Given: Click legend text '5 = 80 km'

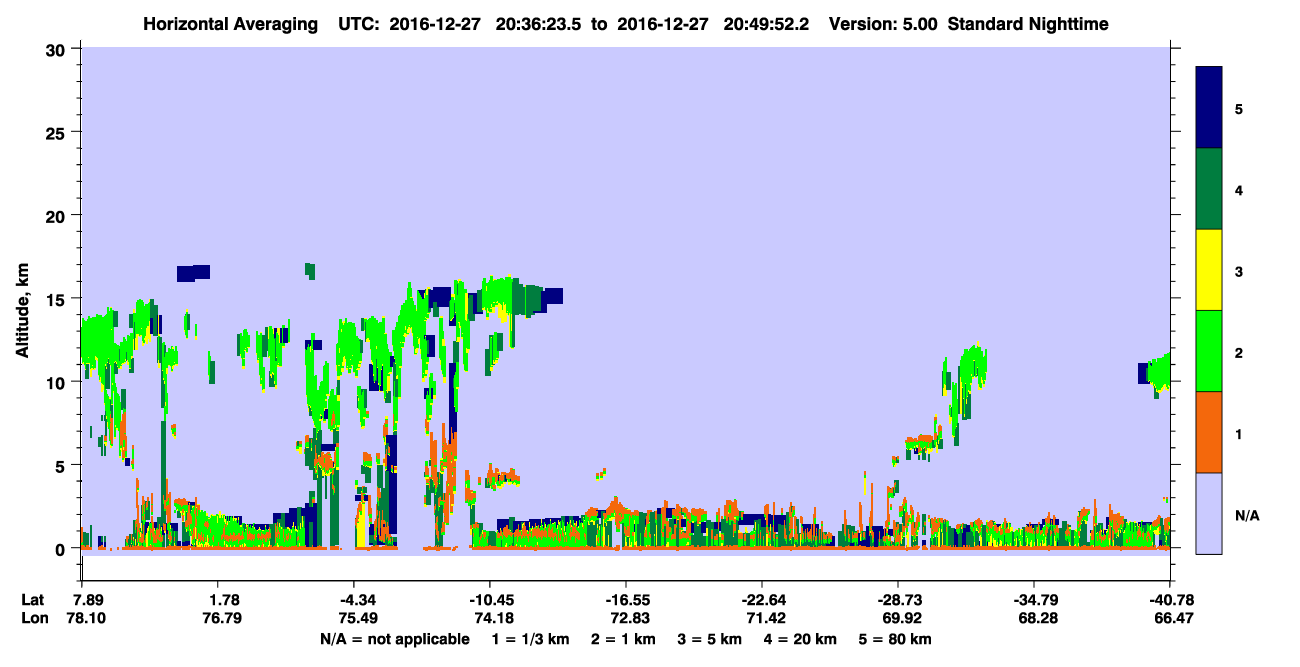Looking at the screenshot, I should point(897,639).
